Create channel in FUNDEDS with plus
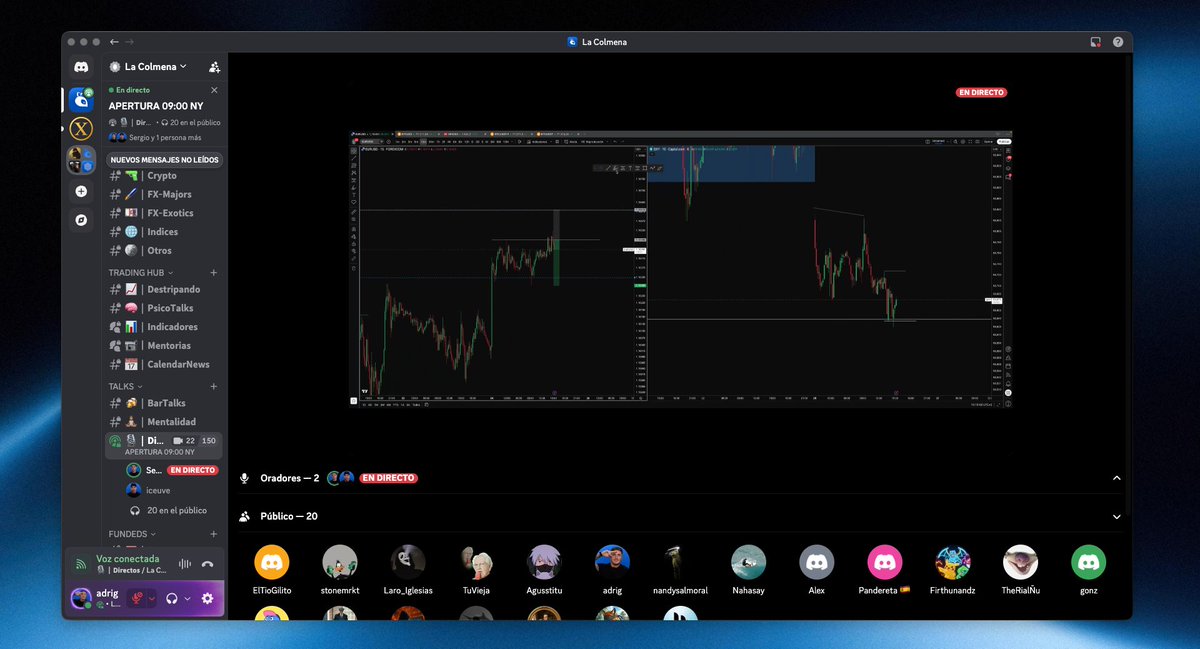Viewport: 1200px width, 649px height. 213,534
